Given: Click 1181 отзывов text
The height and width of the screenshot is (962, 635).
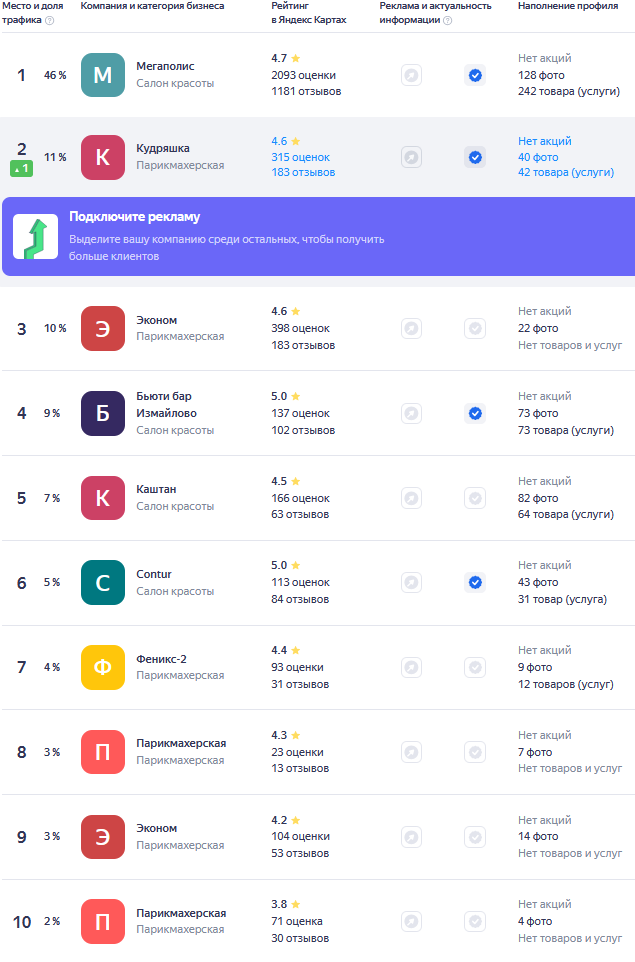Looking at the screenshot, I should (x=306, y=91).
